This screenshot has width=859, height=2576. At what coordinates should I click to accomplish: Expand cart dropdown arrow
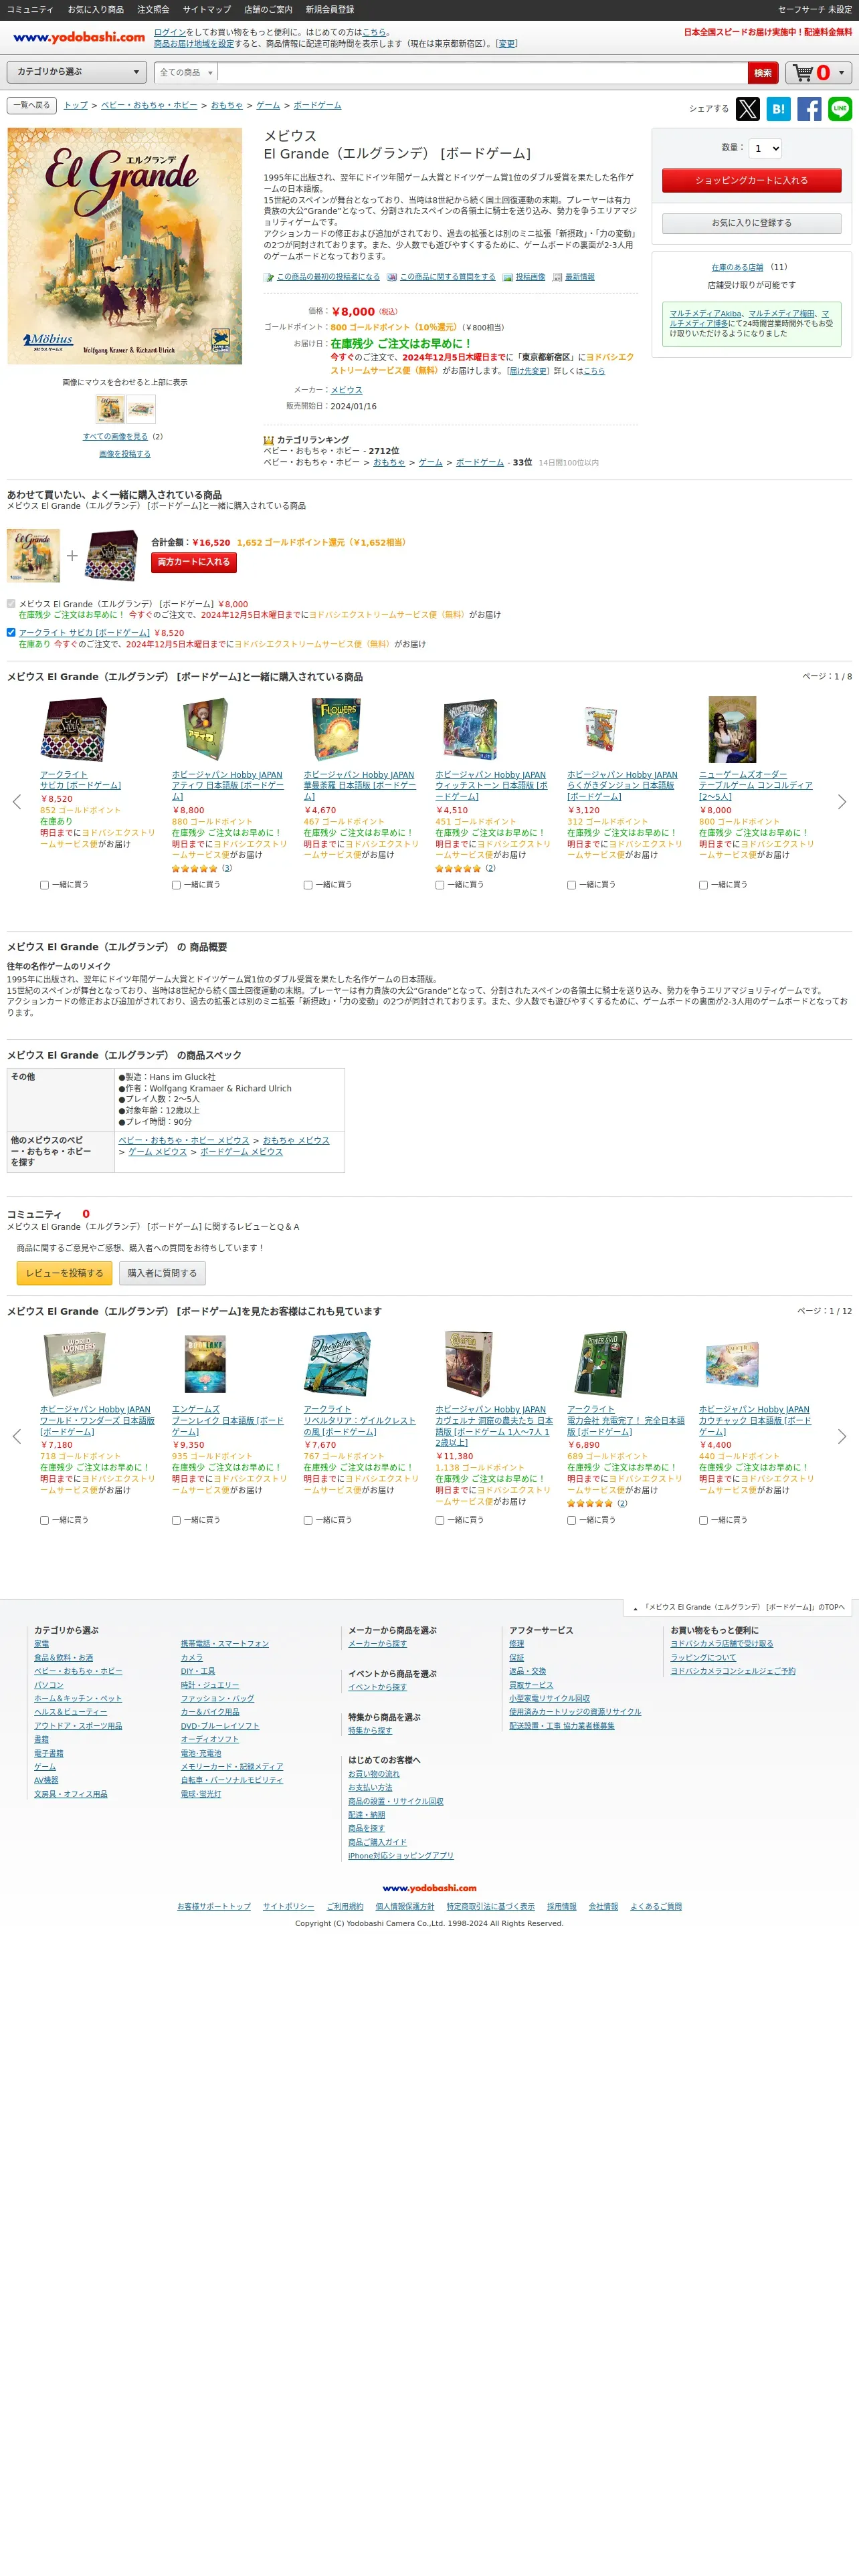click(841, 73)
